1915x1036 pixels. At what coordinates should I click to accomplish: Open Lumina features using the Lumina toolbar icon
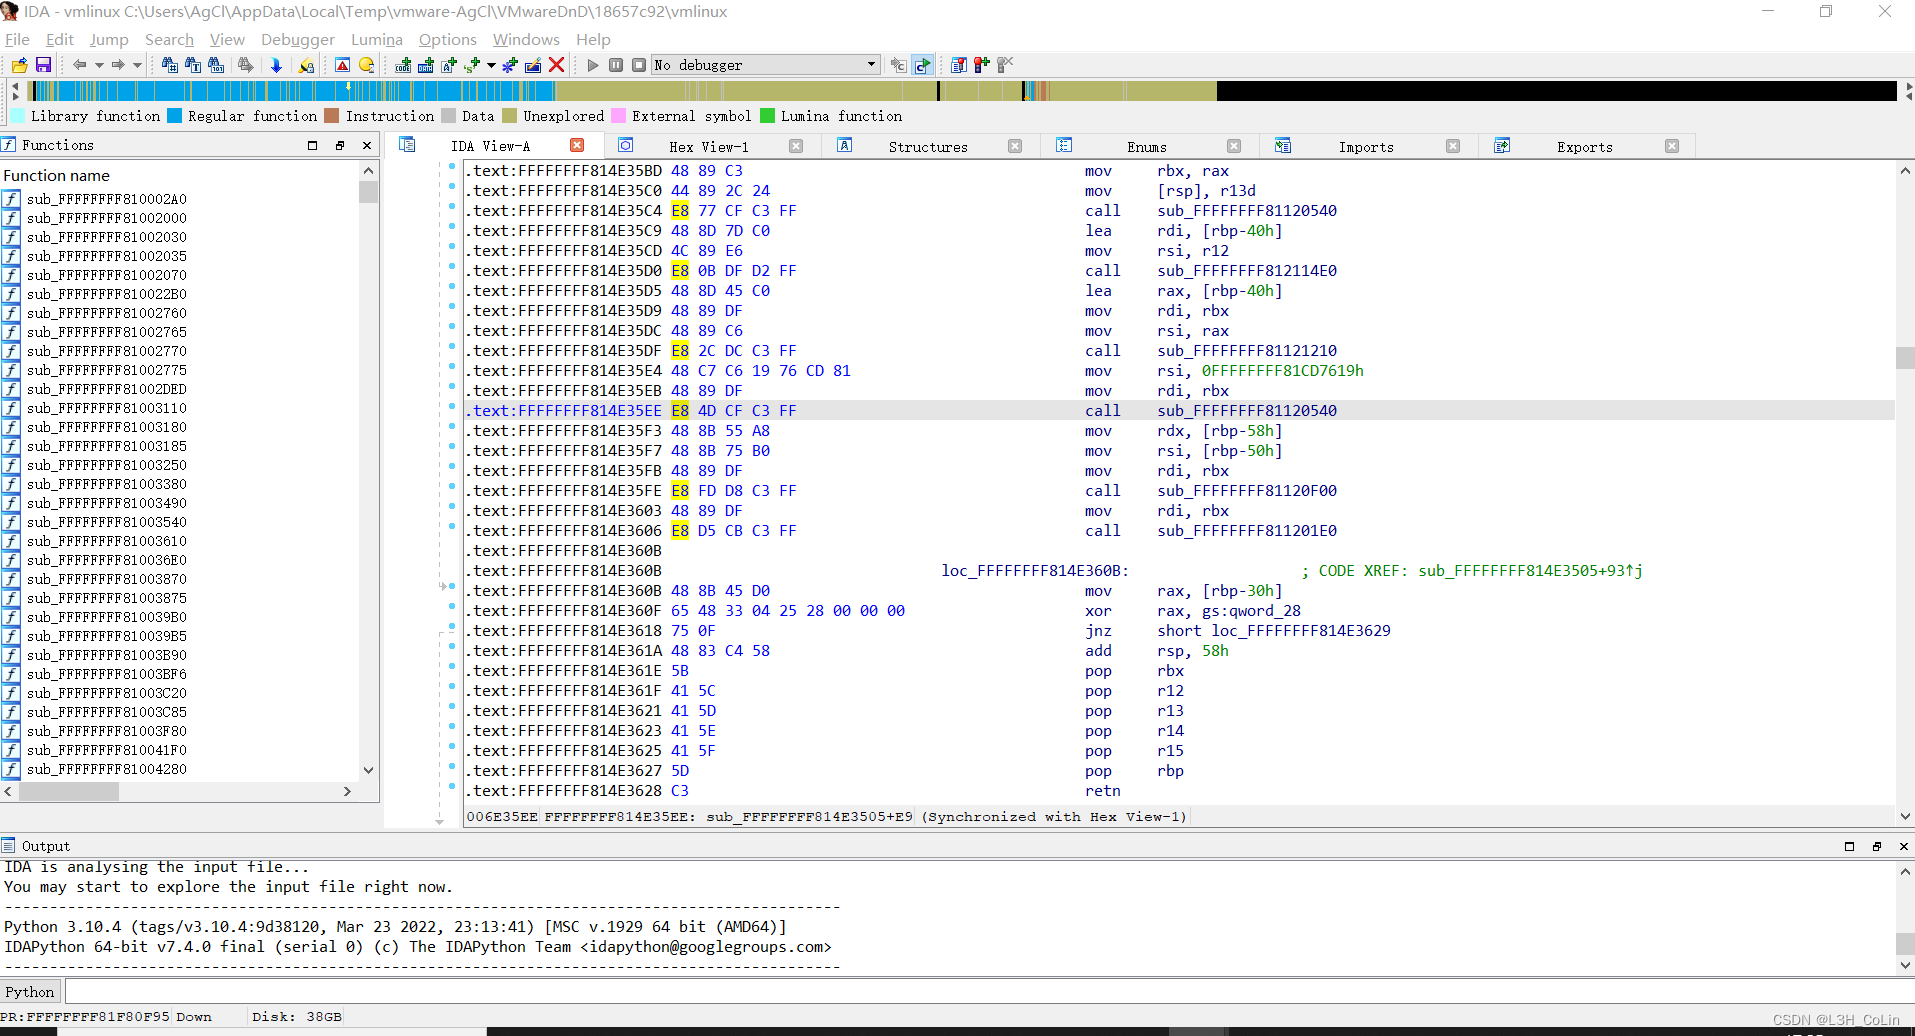pyautogui.click(x=306, y=65)
